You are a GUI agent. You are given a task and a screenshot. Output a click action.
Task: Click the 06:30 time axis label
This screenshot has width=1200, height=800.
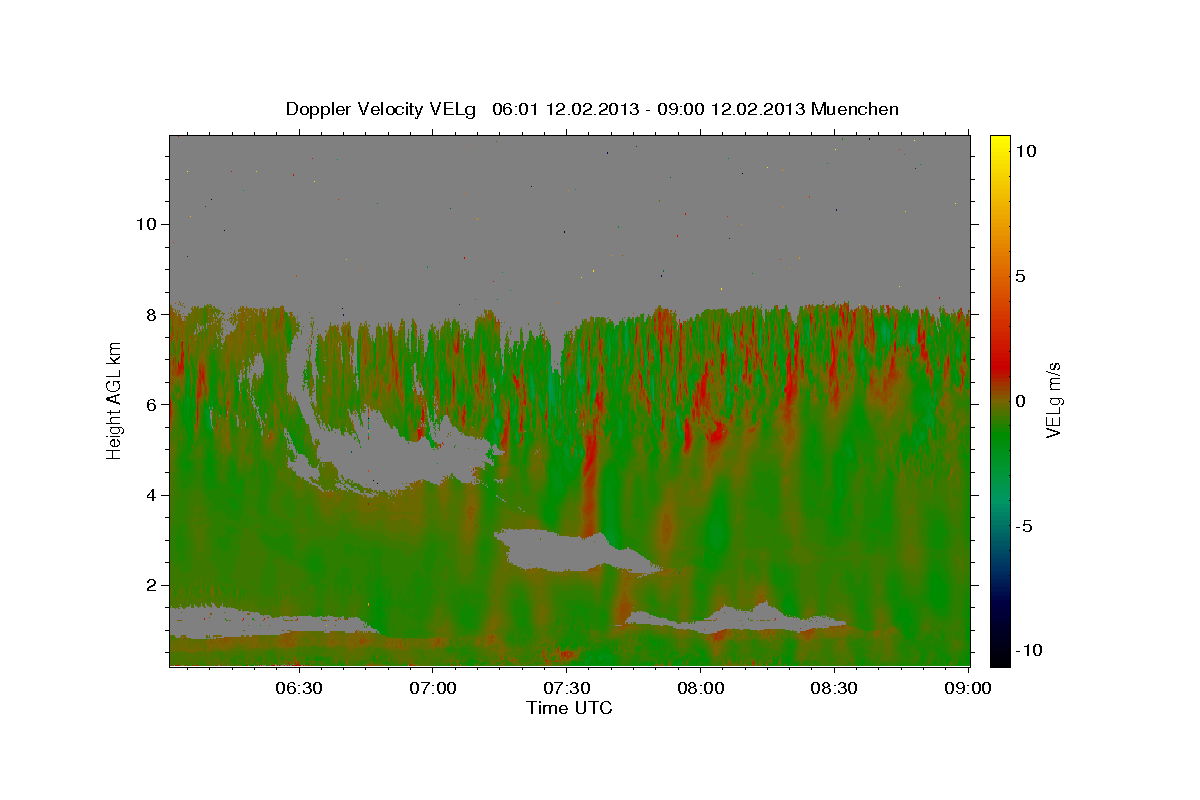tap(299, 688)
